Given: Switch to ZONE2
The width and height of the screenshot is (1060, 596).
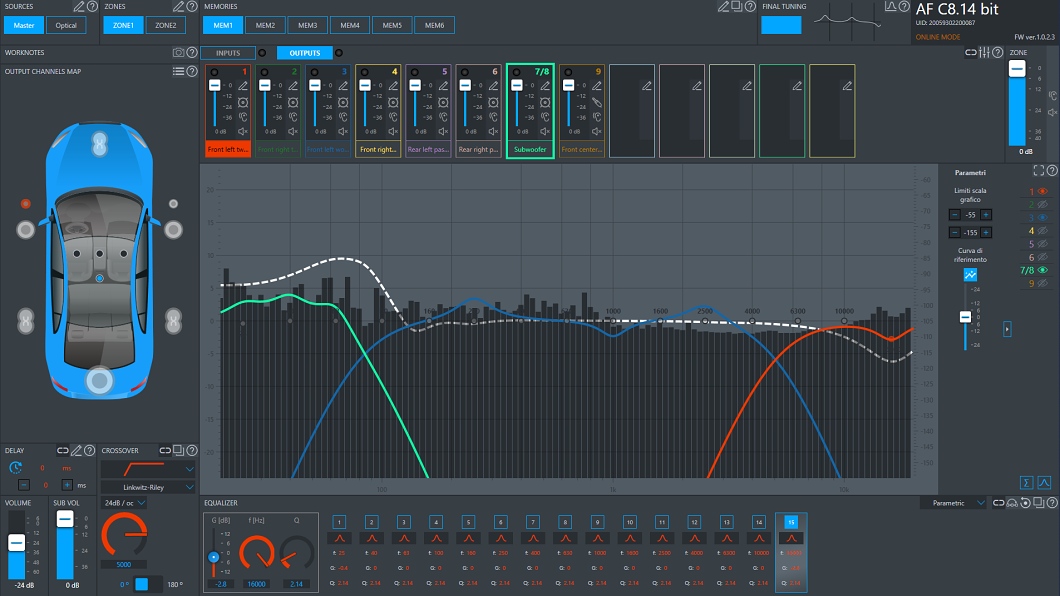Looking at the screenshot, I should (x=166, y=25).
